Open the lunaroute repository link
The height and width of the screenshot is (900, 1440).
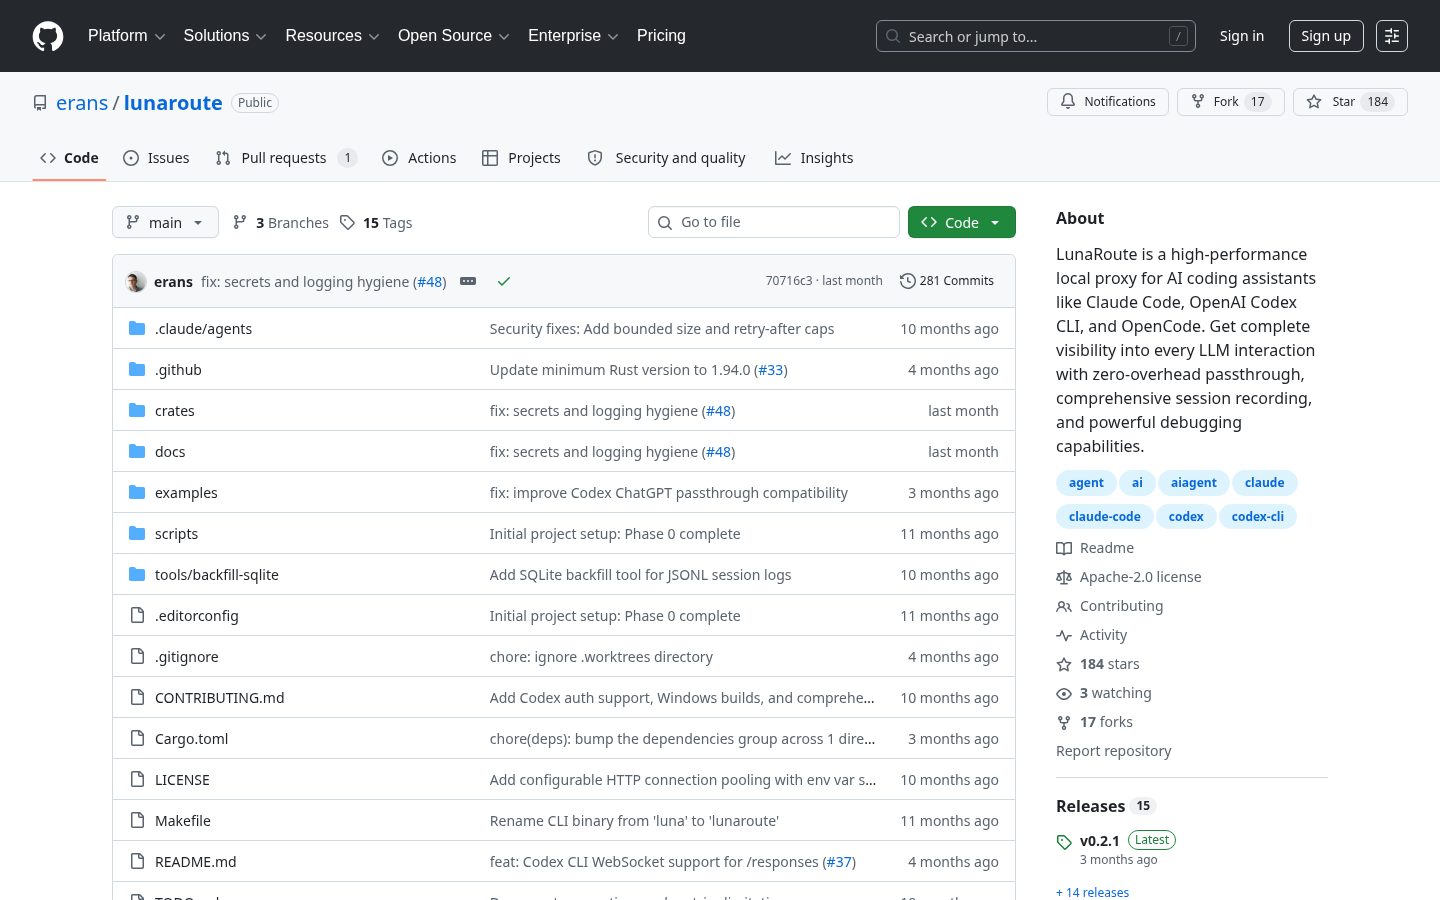[173, 103]
